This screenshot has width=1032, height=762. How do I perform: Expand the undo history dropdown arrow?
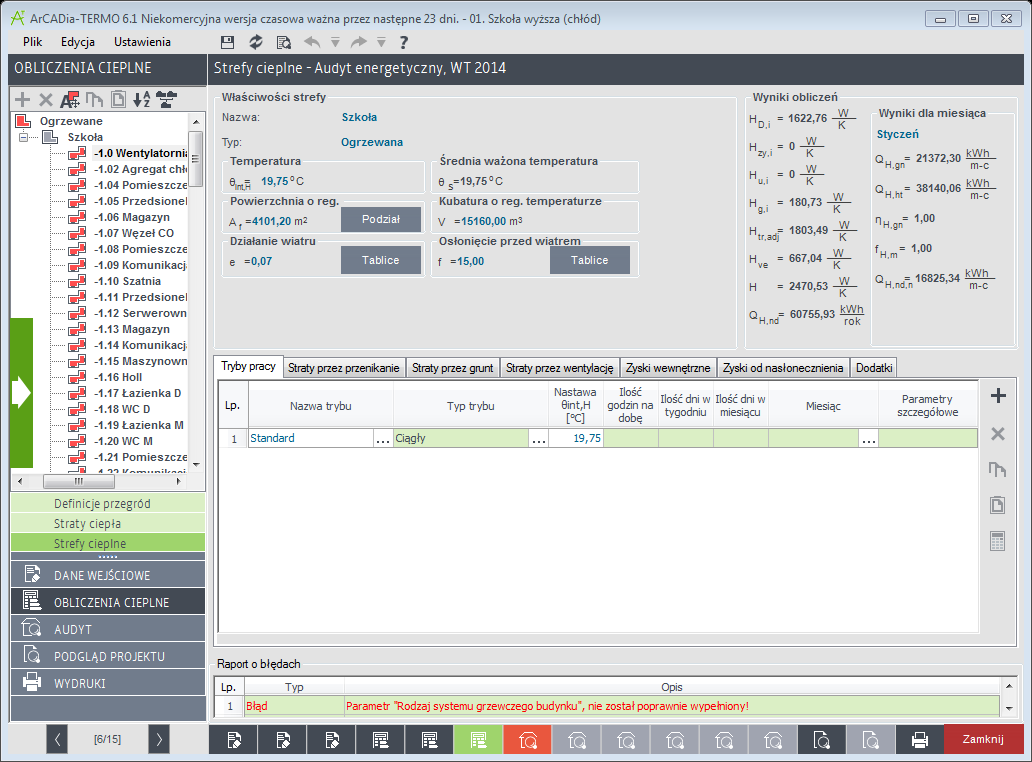point(335,43)
